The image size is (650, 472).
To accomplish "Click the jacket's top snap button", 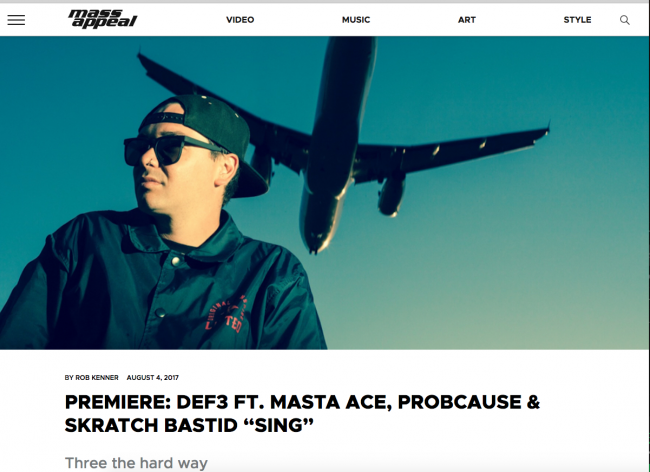I will pos(176,261).
